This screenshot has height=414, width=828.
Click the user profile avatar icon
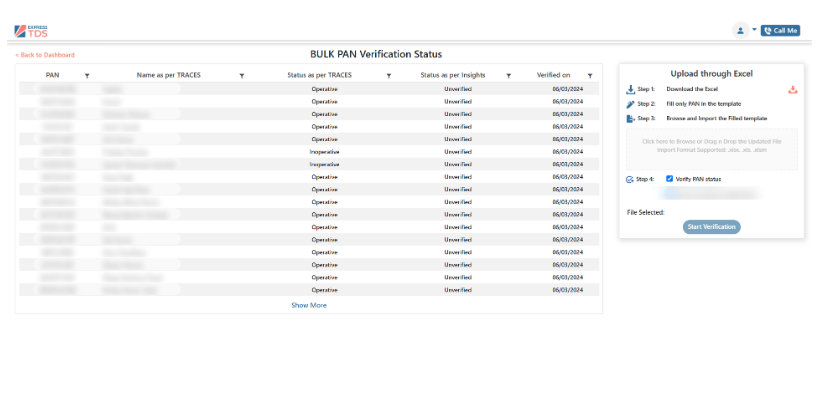tap(740, 30)
